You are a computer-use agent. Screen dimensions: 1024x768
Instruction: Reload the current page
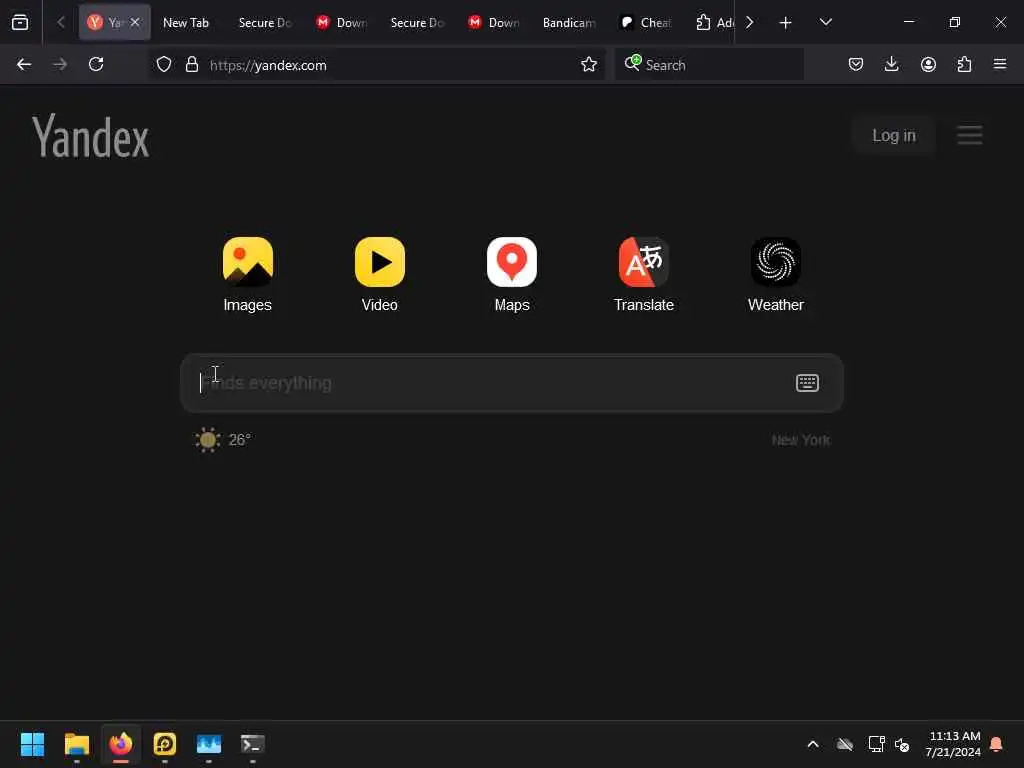pos(96,64)
